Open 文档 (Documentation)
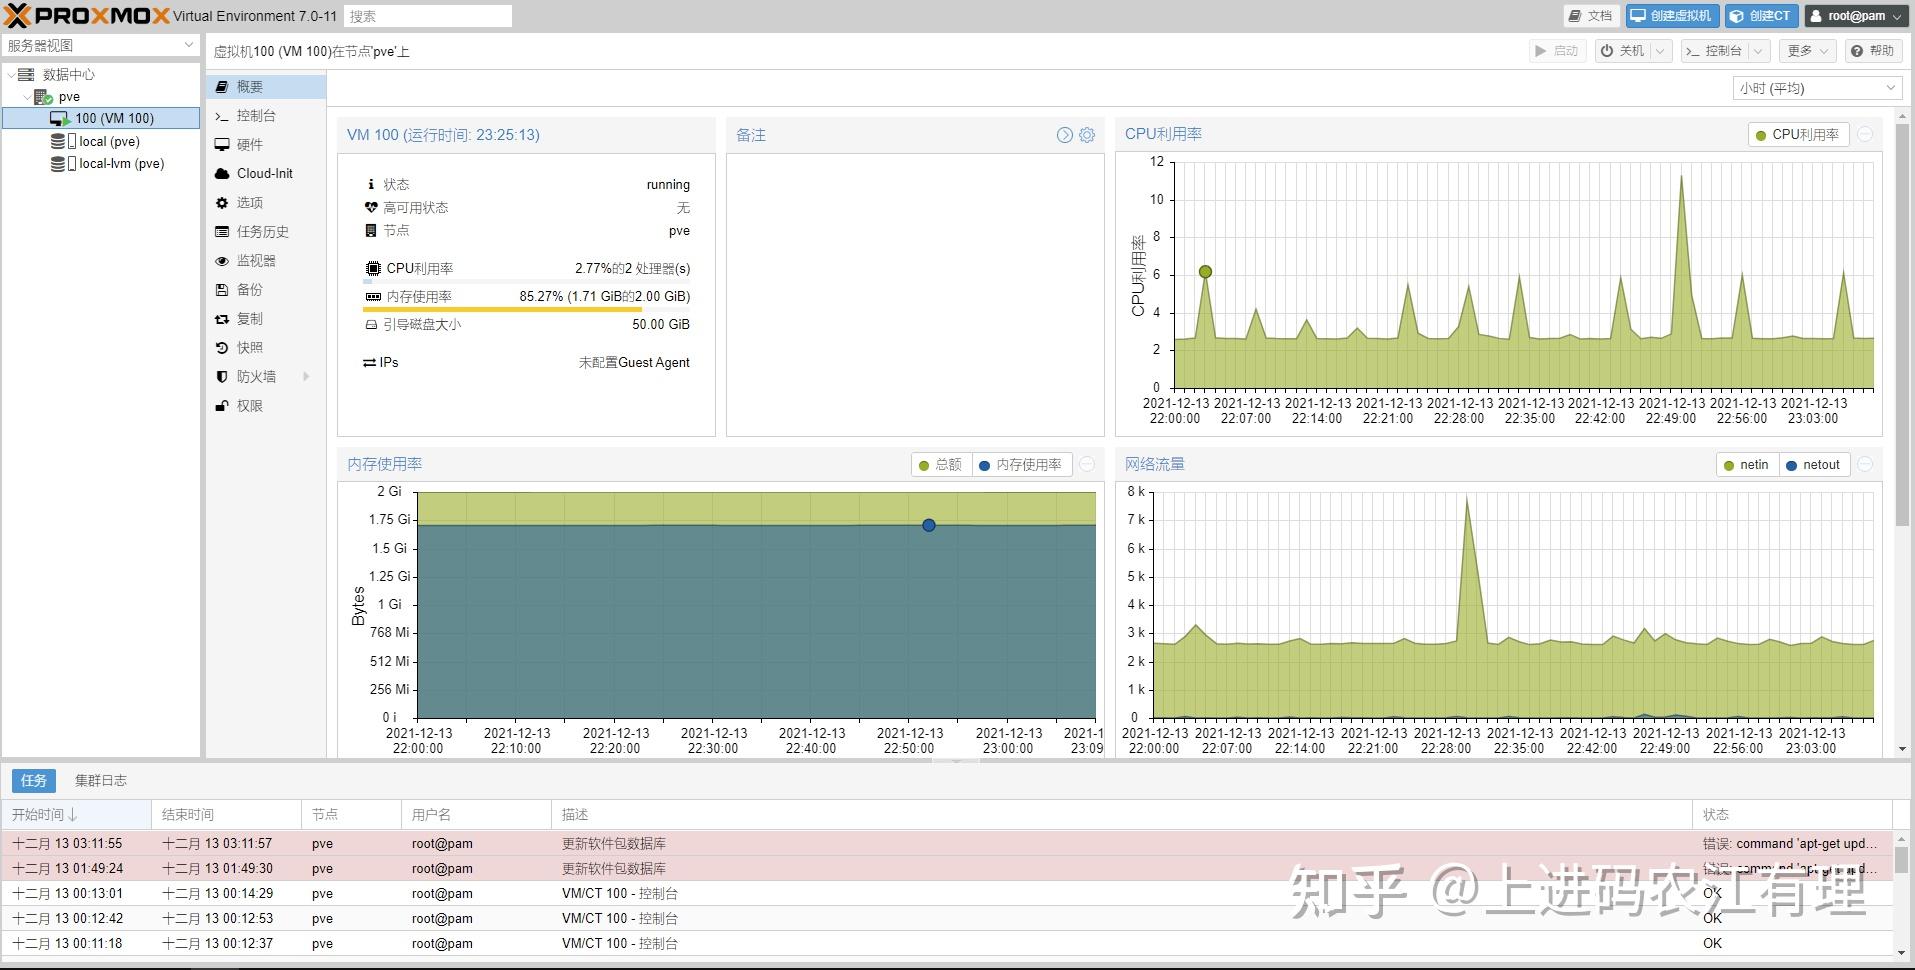 coord(1589,15)
